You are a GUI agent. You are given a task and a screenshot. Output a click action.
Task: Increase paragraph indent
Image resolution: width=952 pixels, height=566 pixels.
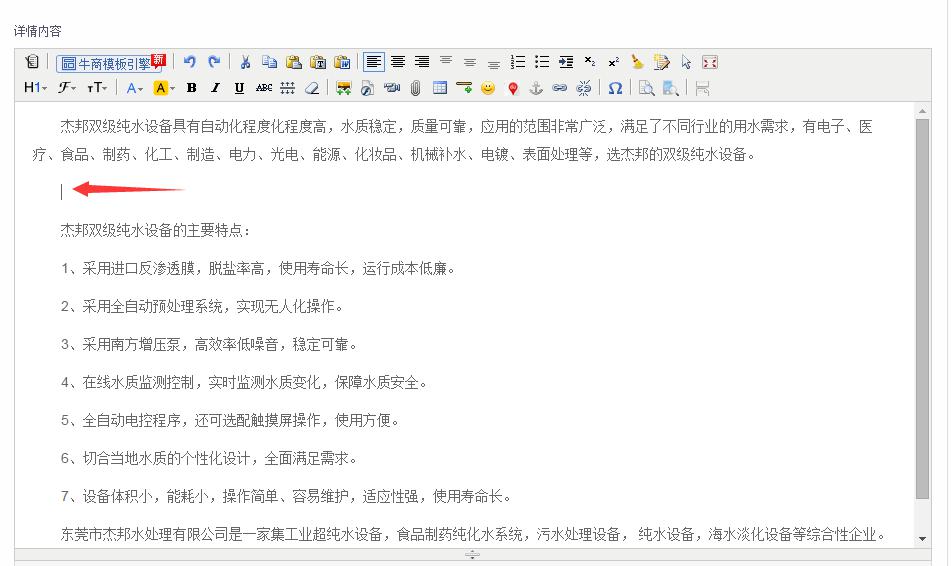click(566, 62)
